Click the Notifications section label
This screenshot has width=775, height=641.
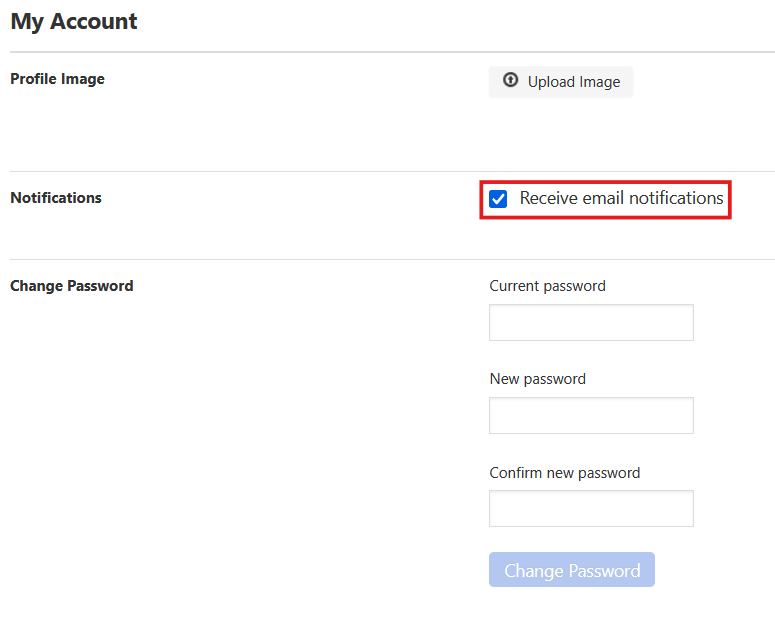click(56, 198)
